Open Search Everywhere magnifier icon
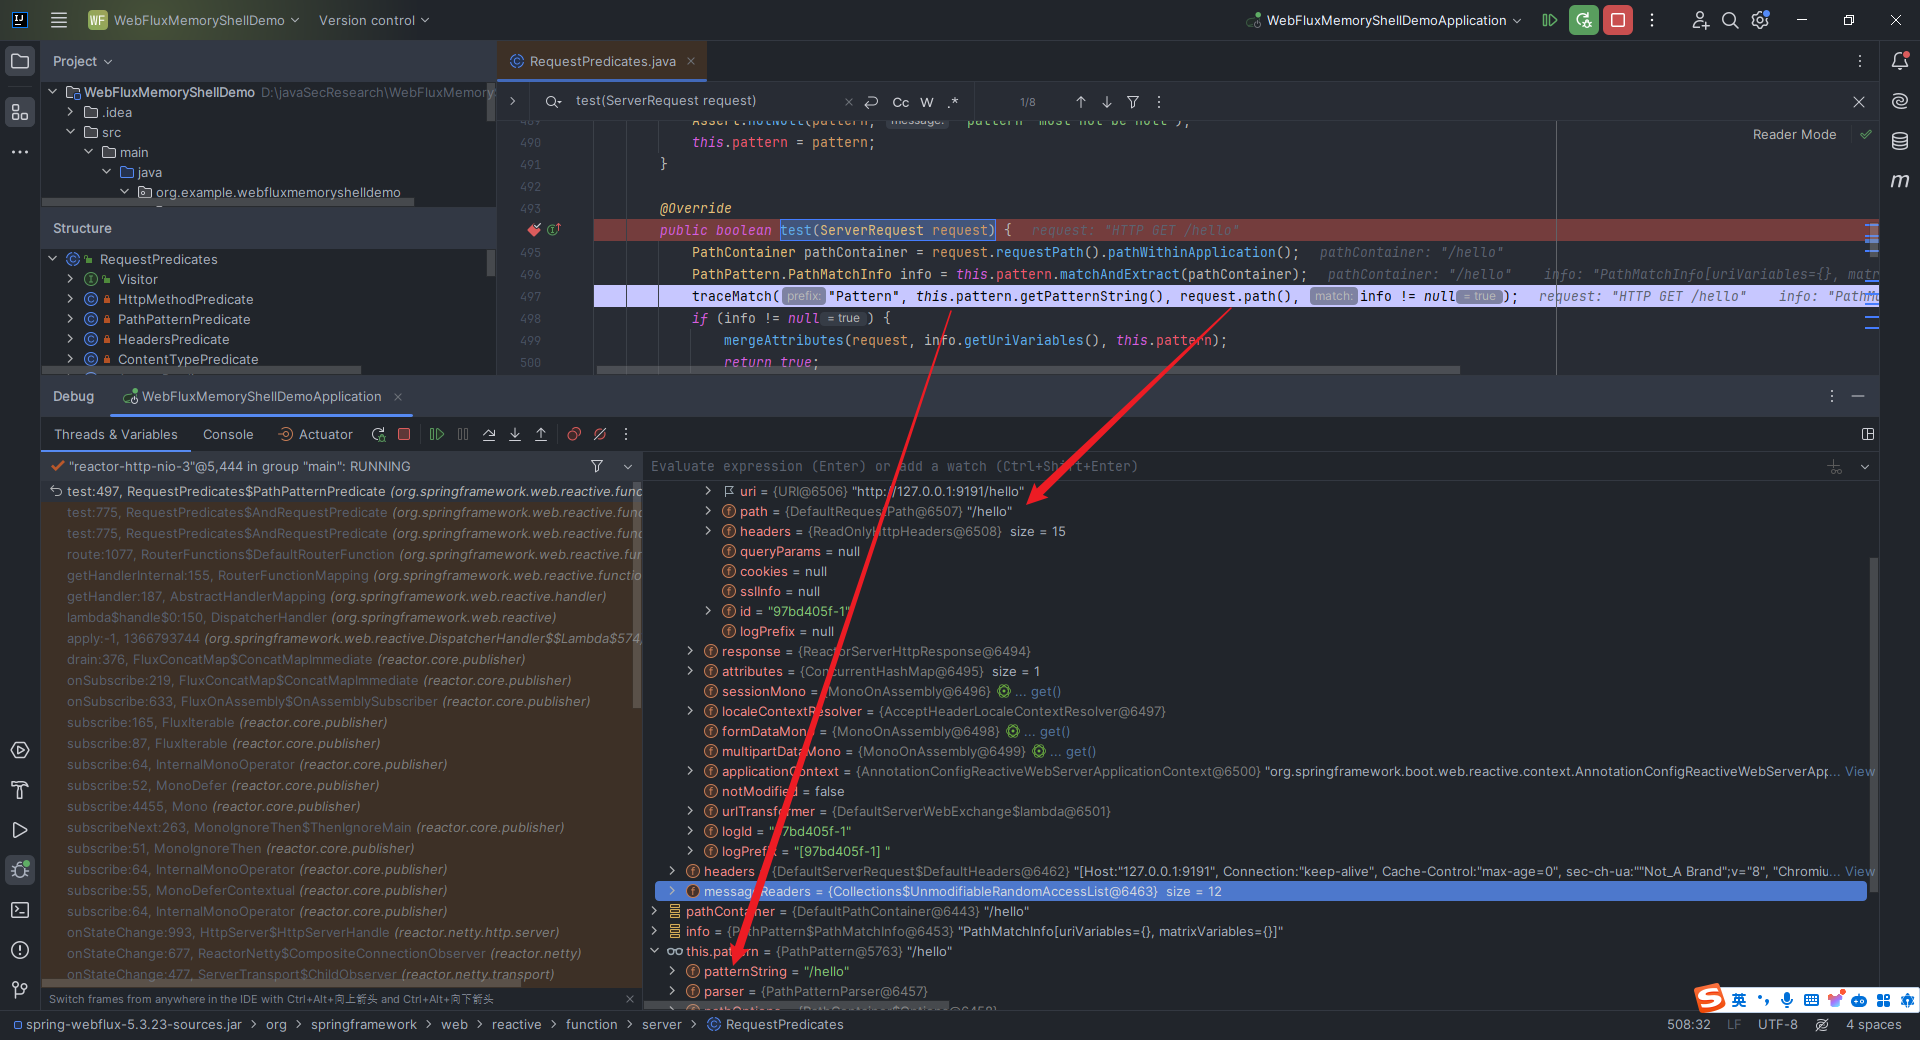The image size is (1920, 1040). tap(1730, 20)
